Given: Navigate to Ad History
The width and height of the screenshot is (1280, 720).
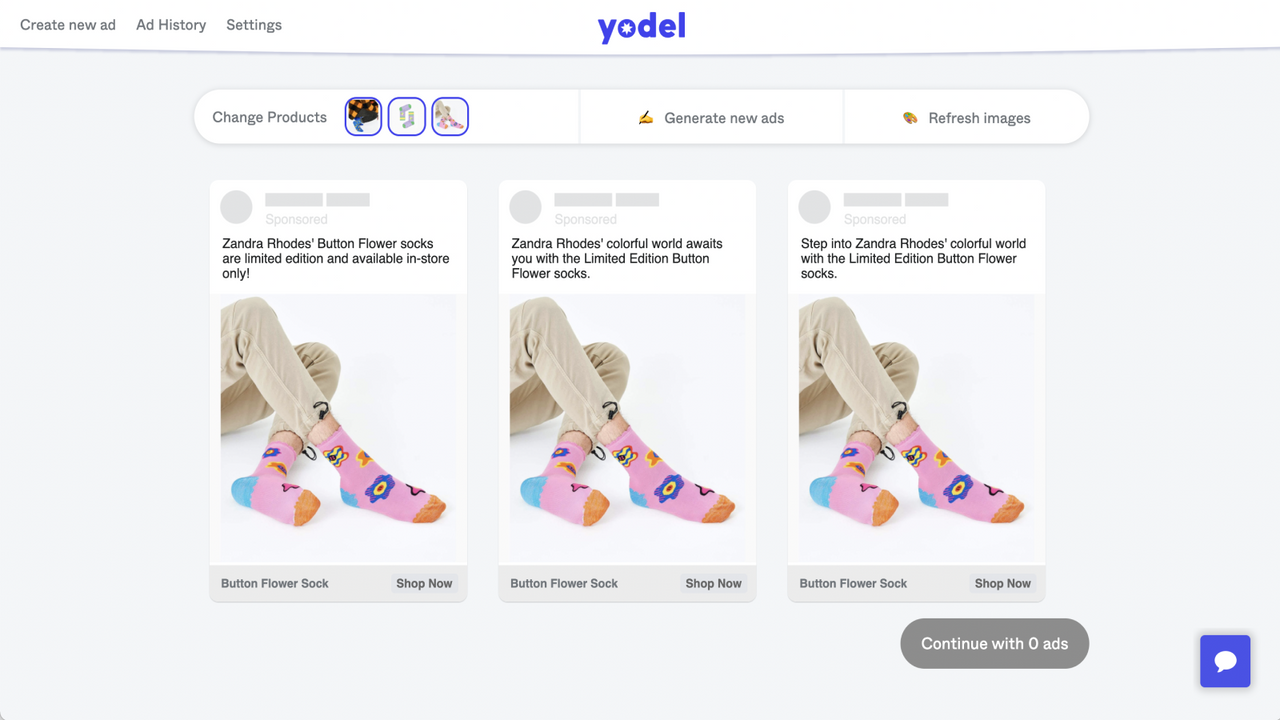Looking at the screenshot, I should click(171, 24).
